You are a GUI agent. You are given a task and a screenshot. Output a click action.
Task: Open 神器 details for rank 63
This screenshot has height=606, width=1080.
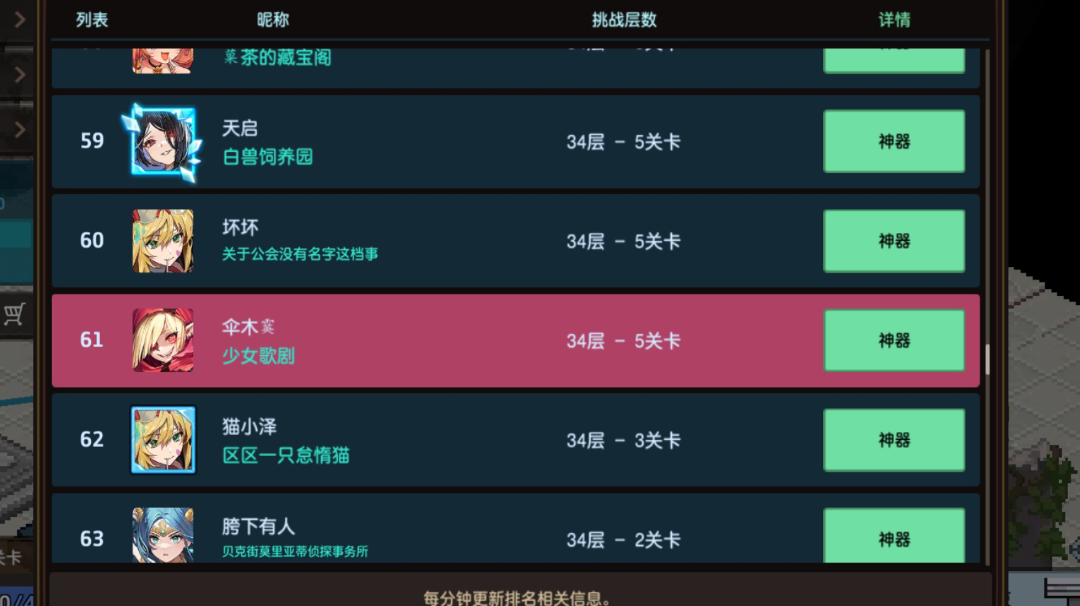[894, 536]
